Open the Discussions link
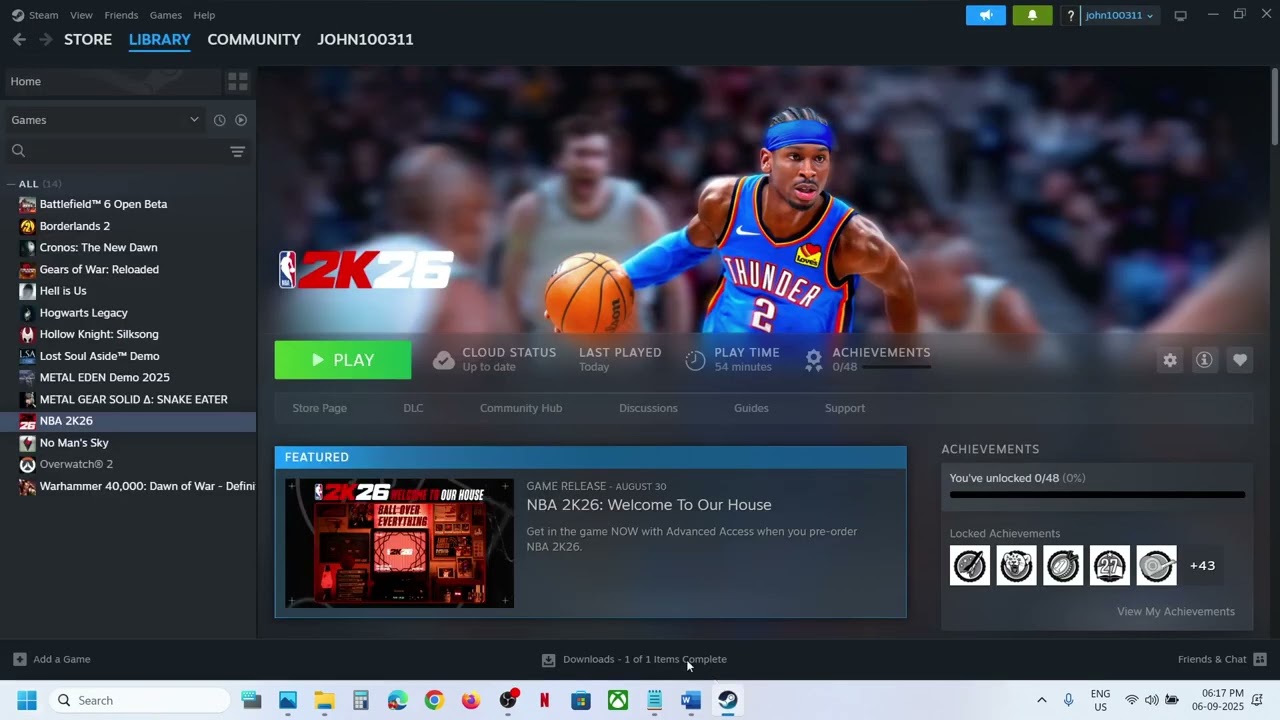 (648, 408)
